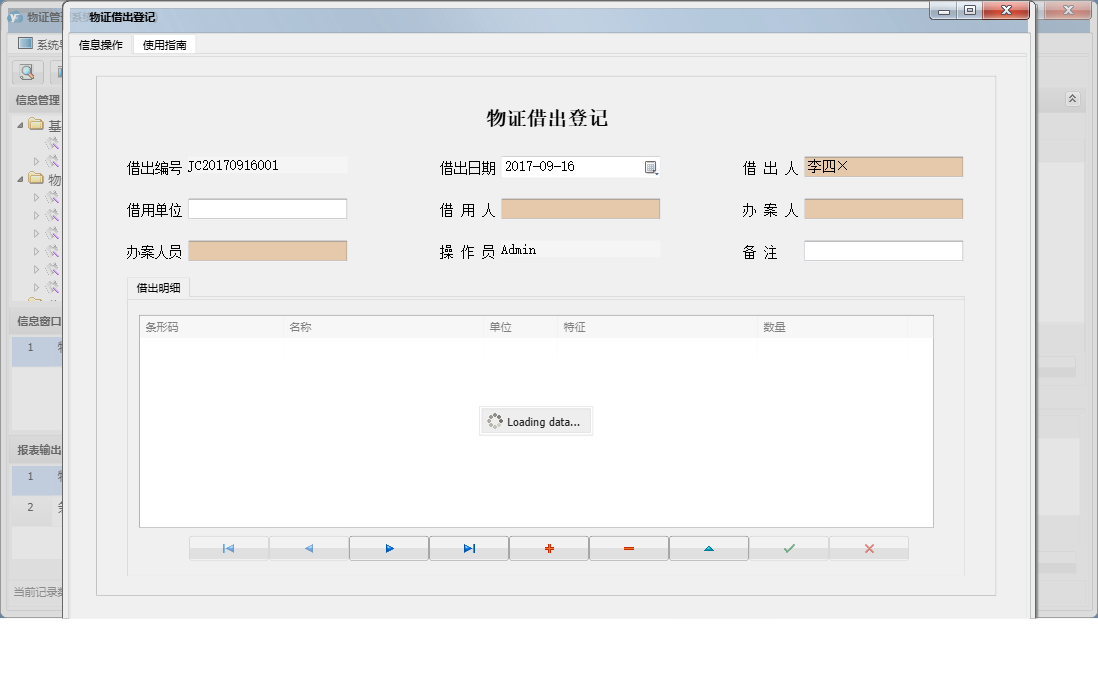Click the 借用人 input field
This screenshot has height=675, width=1098.
click(581, 209)
